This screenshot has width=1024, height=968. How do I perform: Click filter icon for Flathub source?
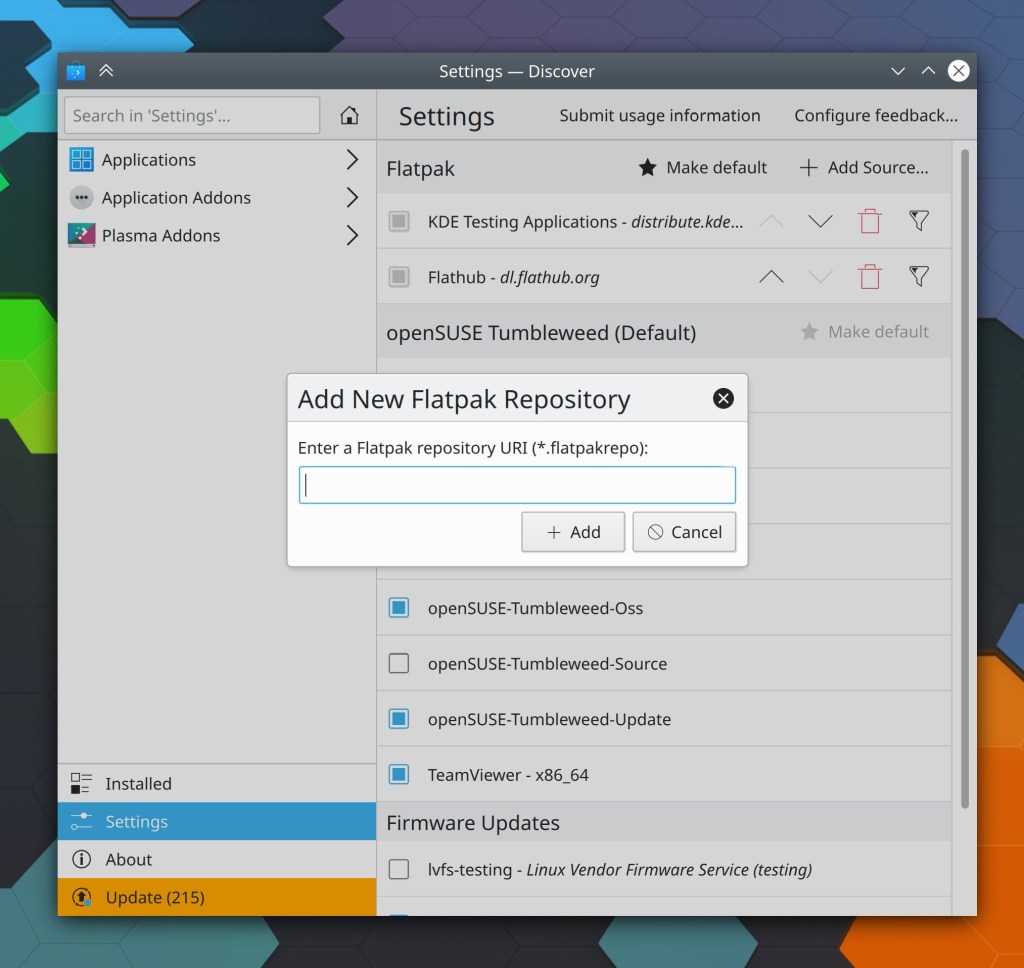(919, 277)
